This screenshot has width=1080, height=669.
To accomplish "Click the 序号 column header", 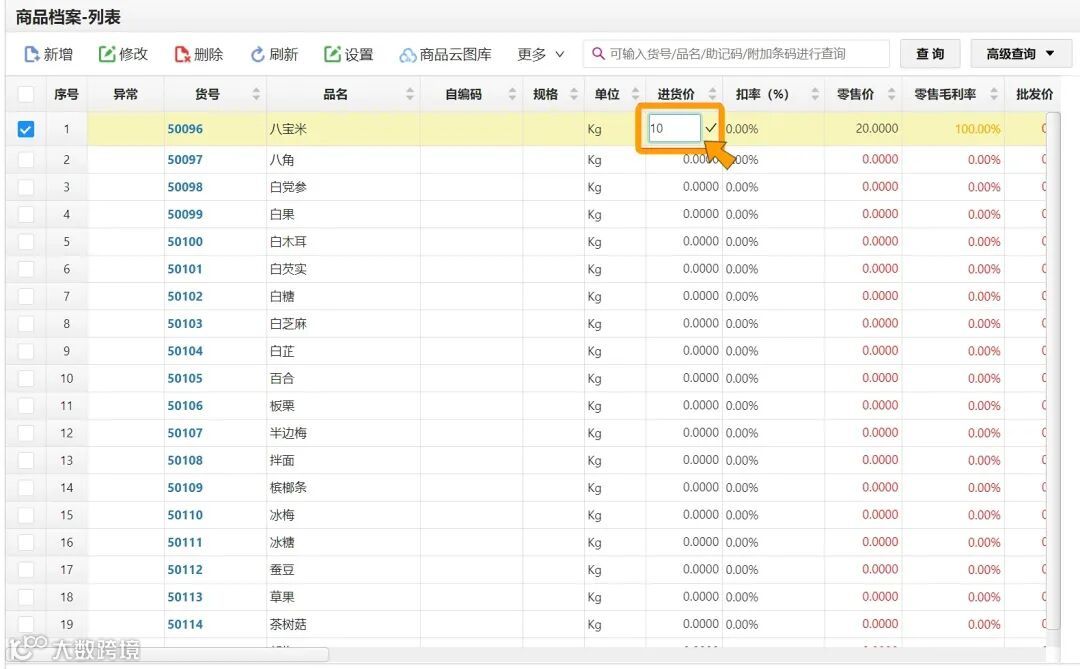I will click(x=67, y=94).
